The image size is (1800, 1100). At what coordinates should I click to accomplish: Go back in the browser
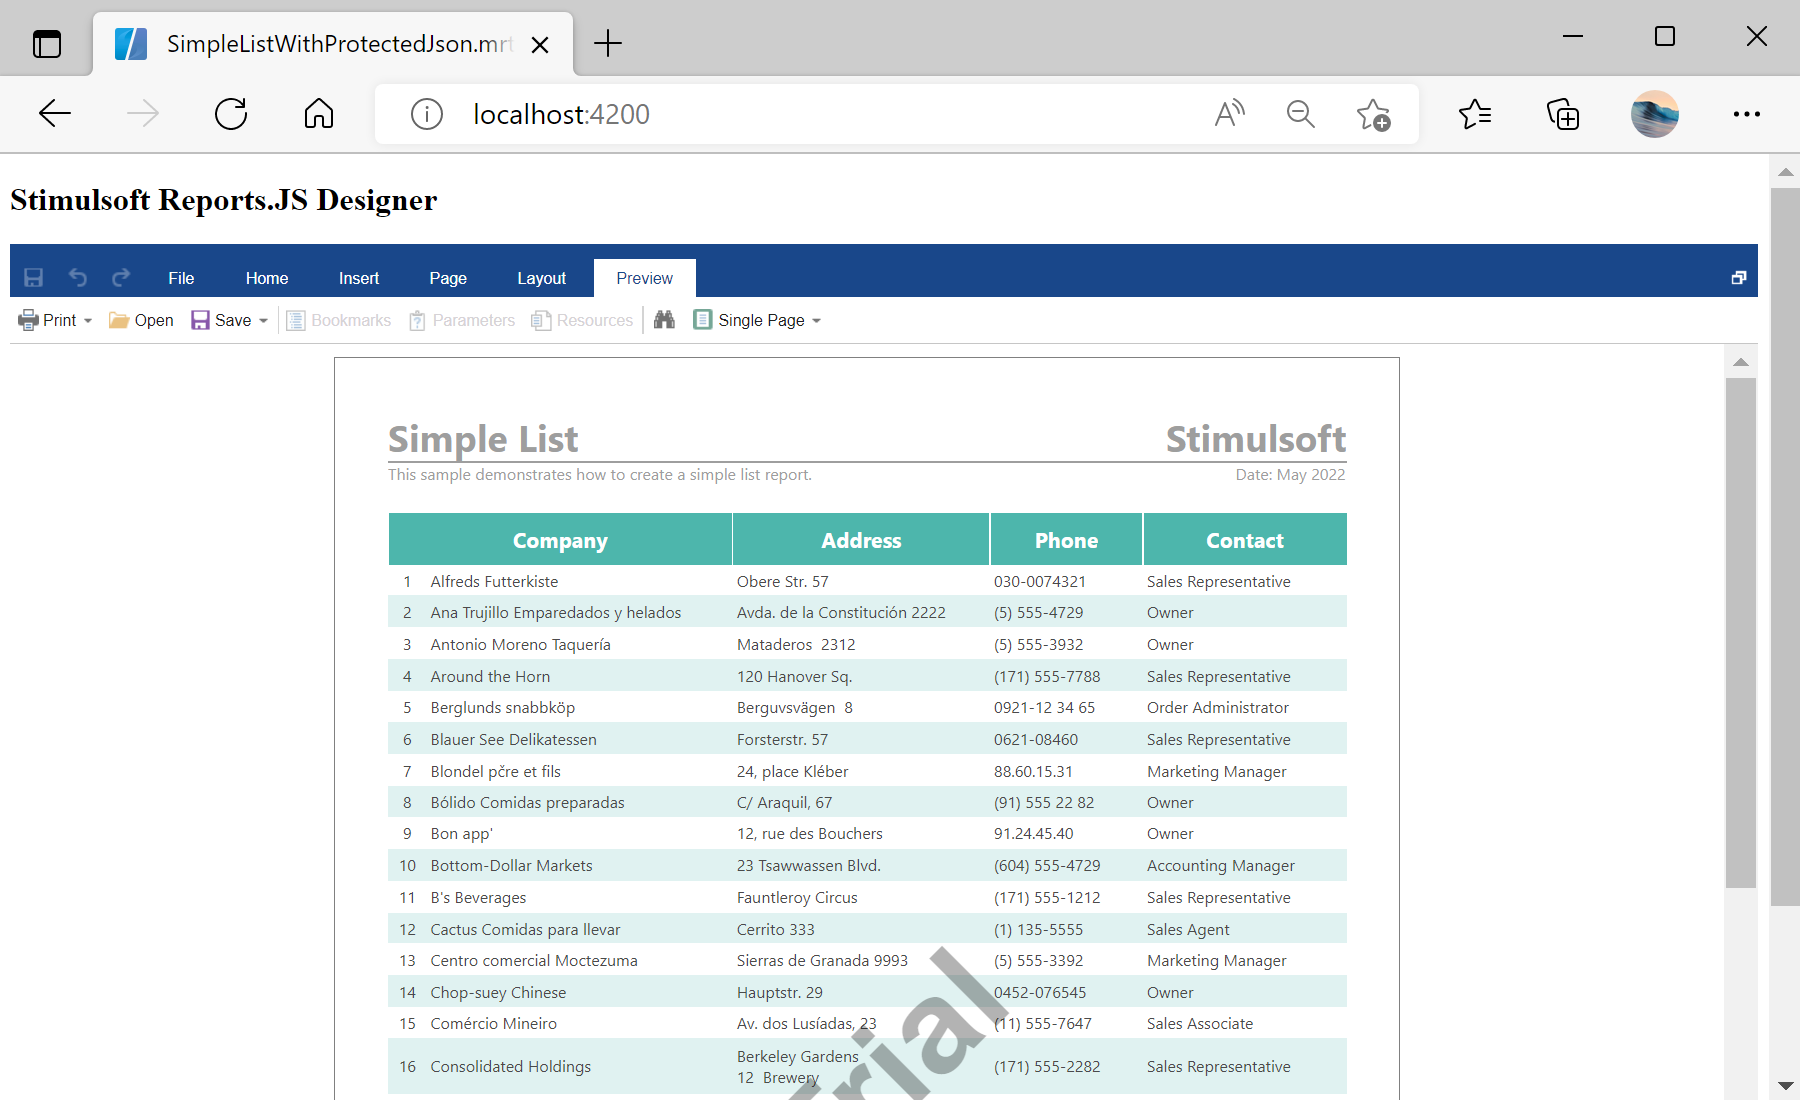tap(55, 114)
